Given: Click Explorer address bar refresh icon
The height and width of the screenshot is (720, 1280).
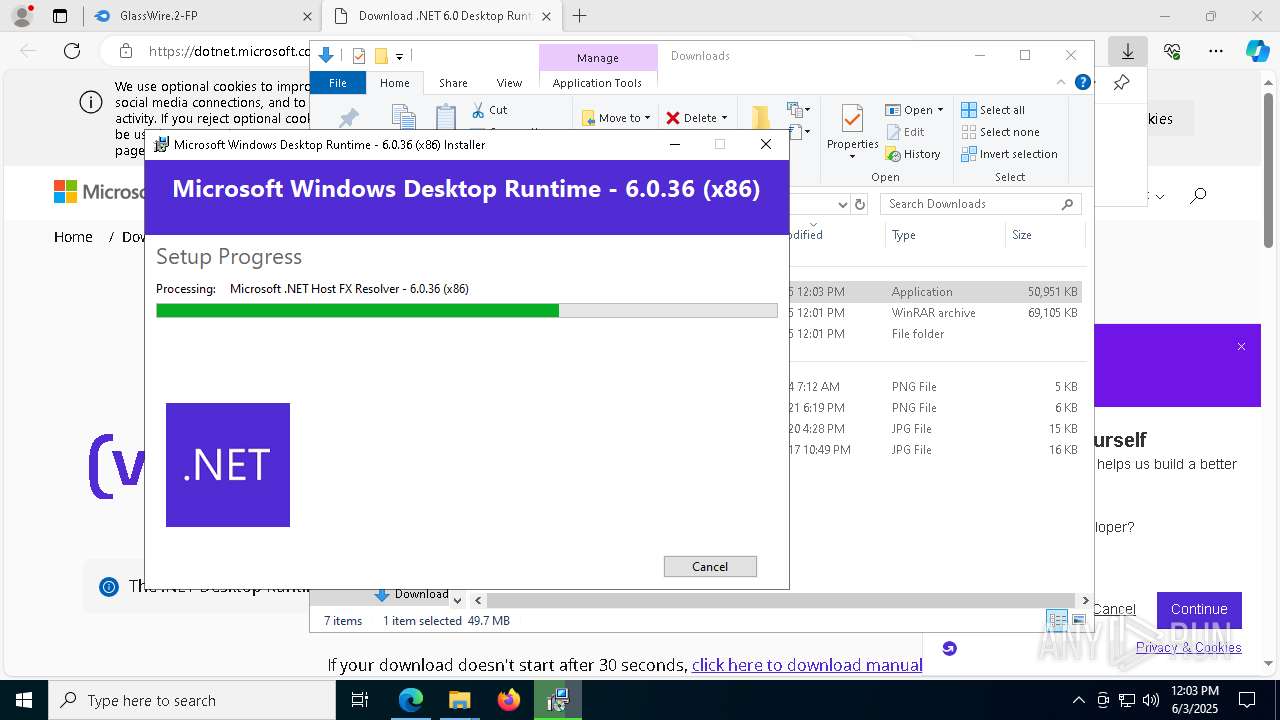Looking at the screenshot, I should pos(860,204).
